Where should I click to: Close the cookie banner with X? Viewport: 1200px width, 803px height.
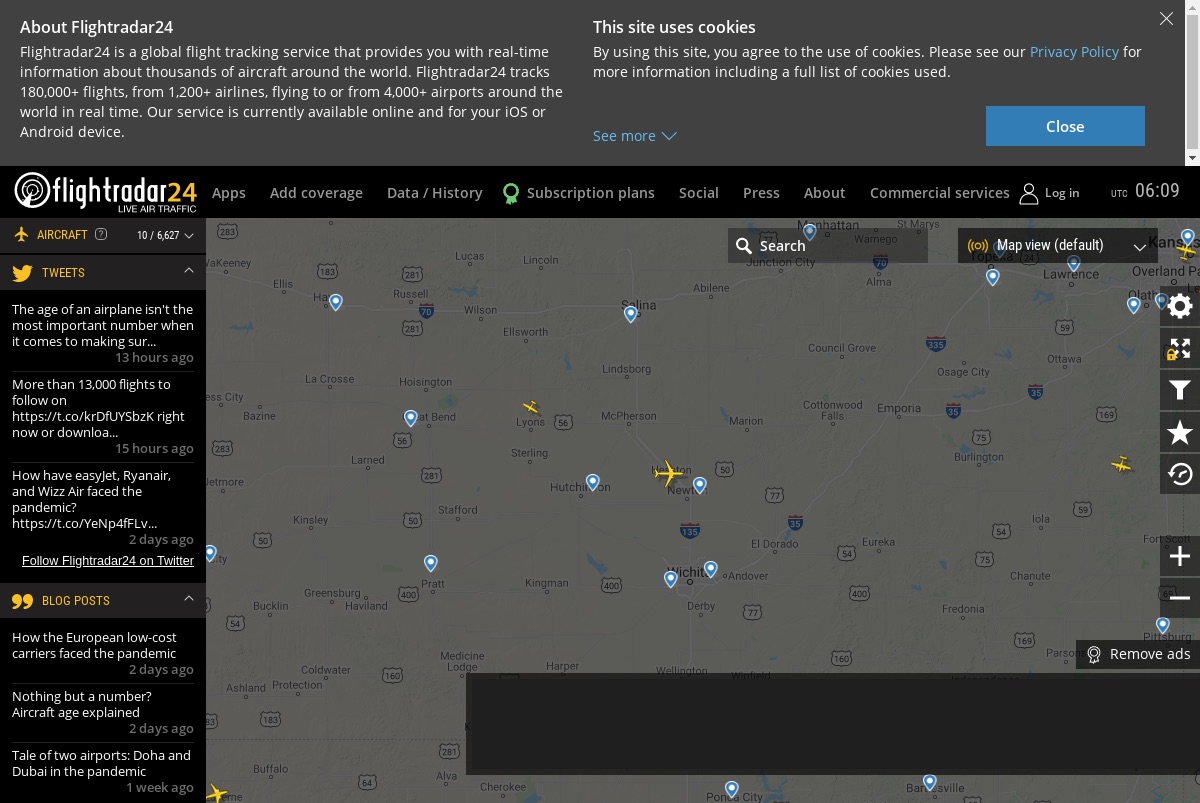[x=1166, y=18]
